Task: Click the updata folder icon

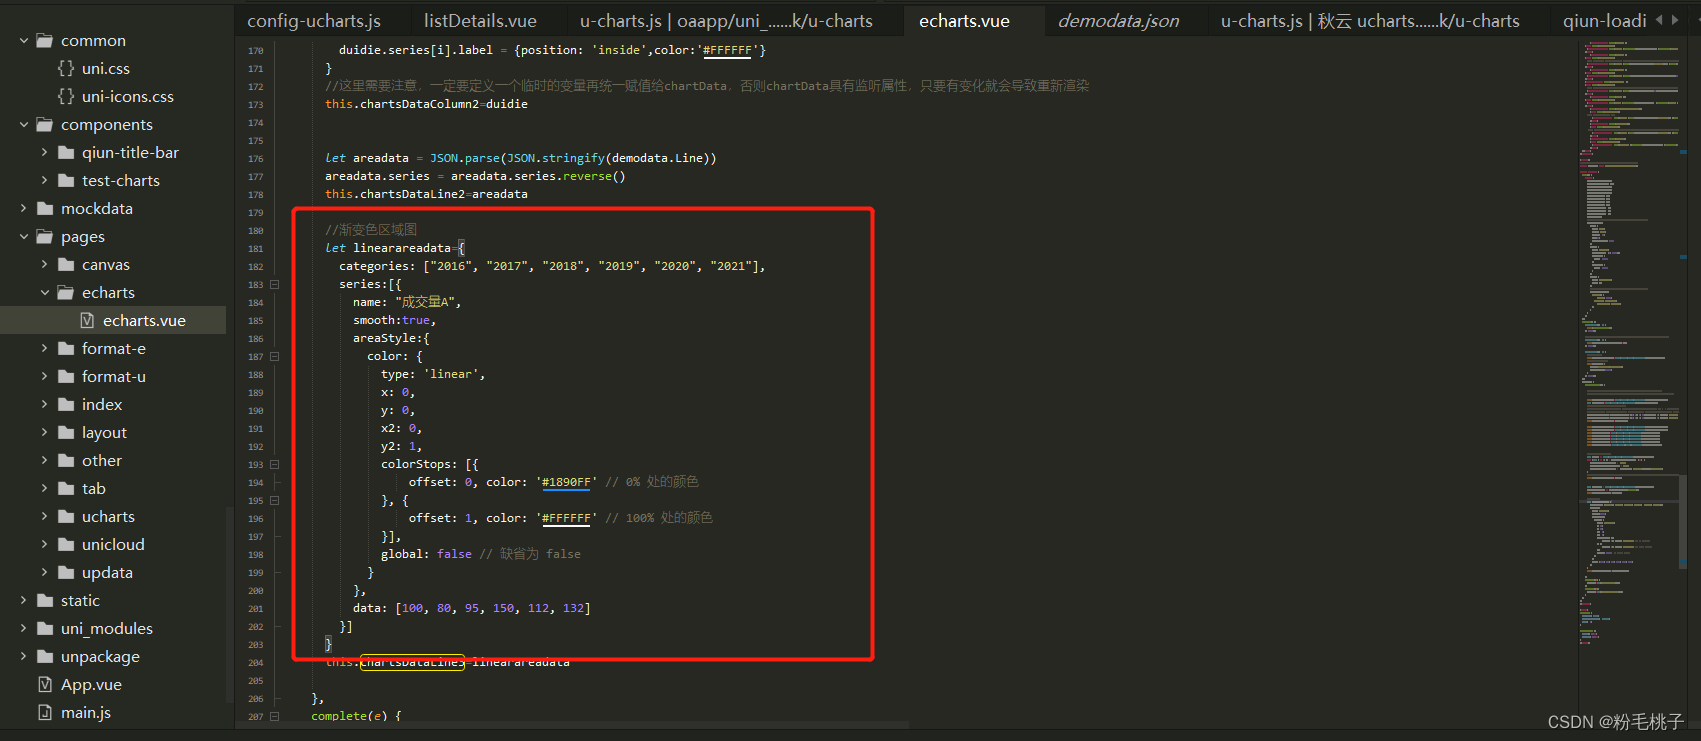Action: tap(66, 573)
